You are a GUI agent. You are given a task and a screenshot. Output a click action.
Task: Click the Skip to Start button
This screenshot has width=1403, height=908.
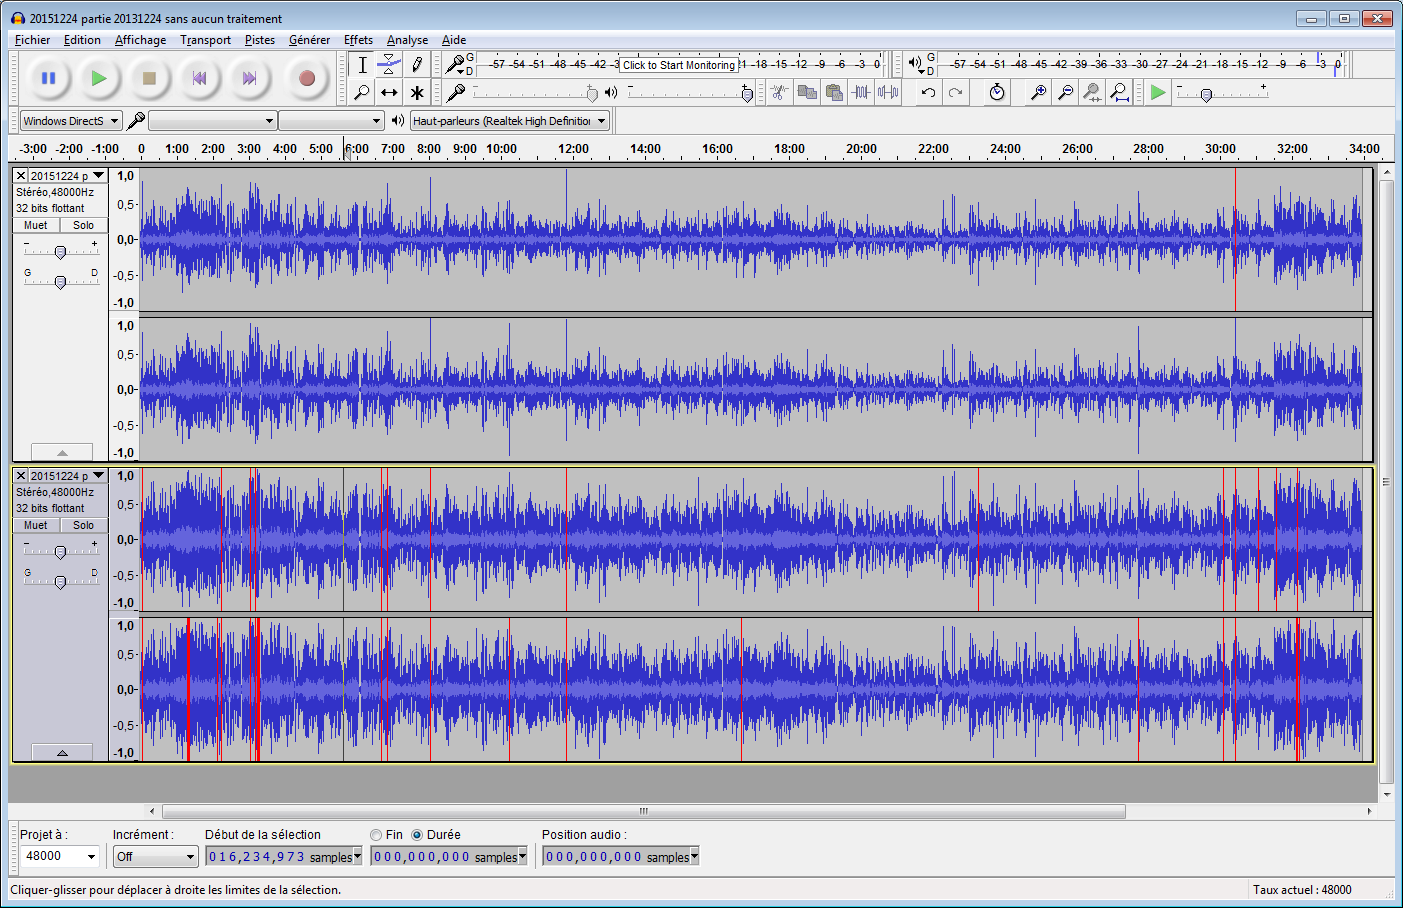200,78
